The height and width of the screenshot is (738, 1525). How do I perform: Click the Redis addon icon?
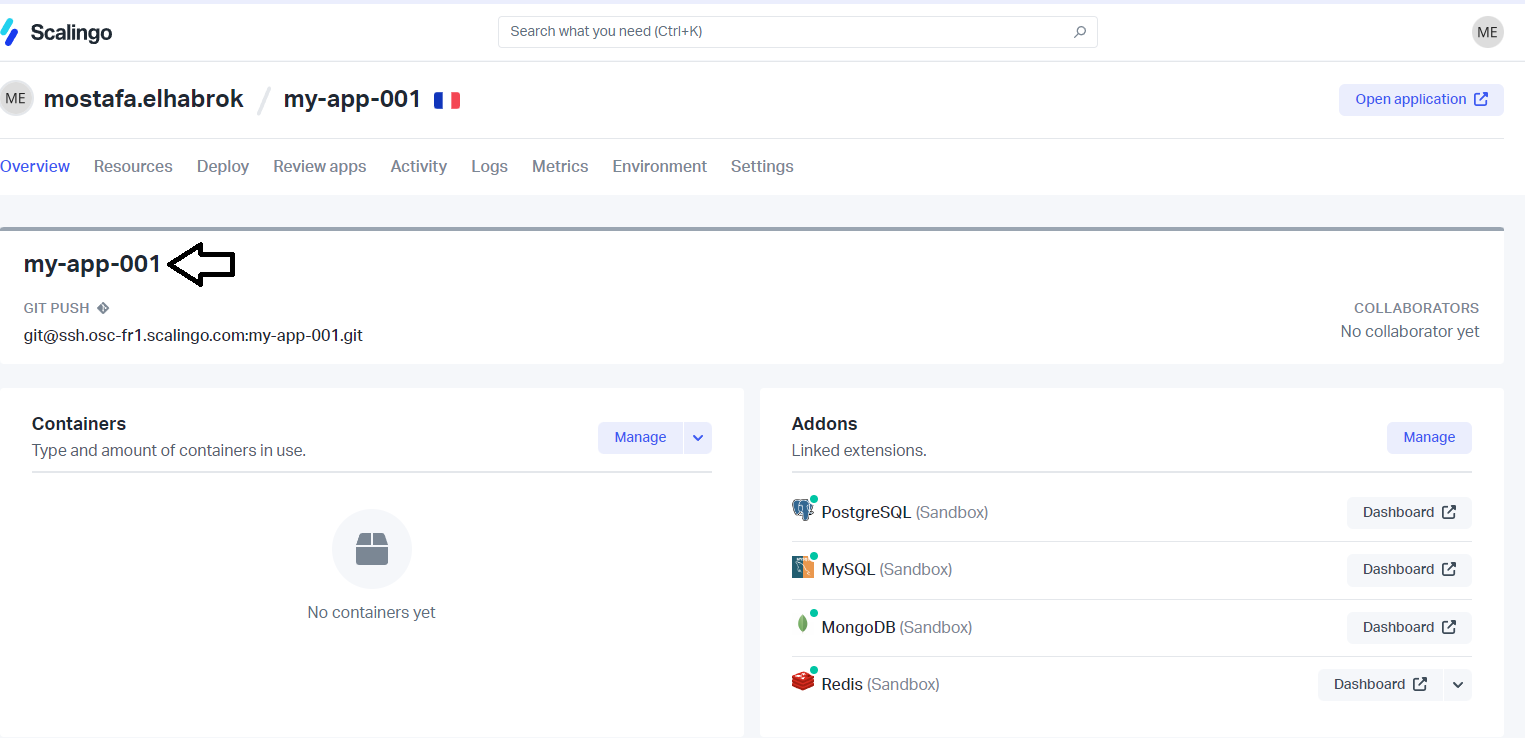(x=803, y=681)
